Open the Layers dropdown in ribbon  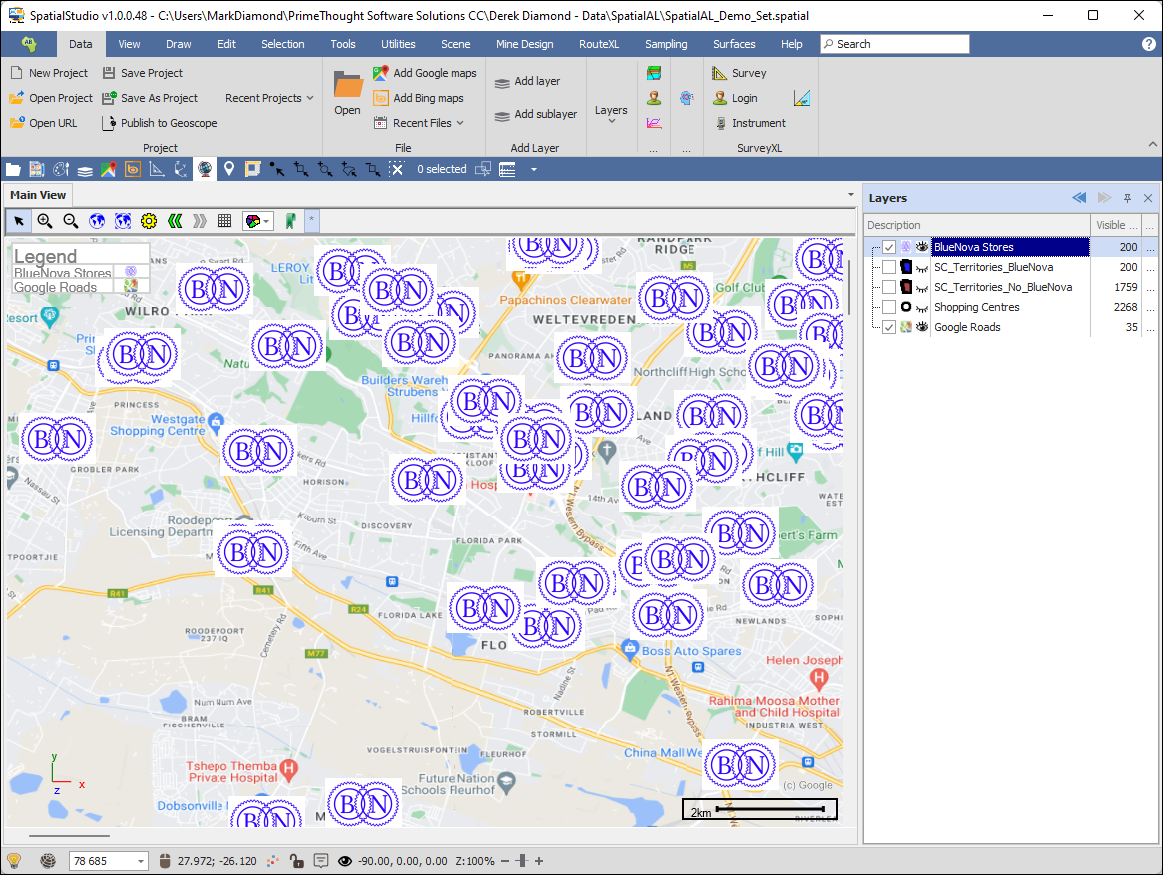coord(611,111)
